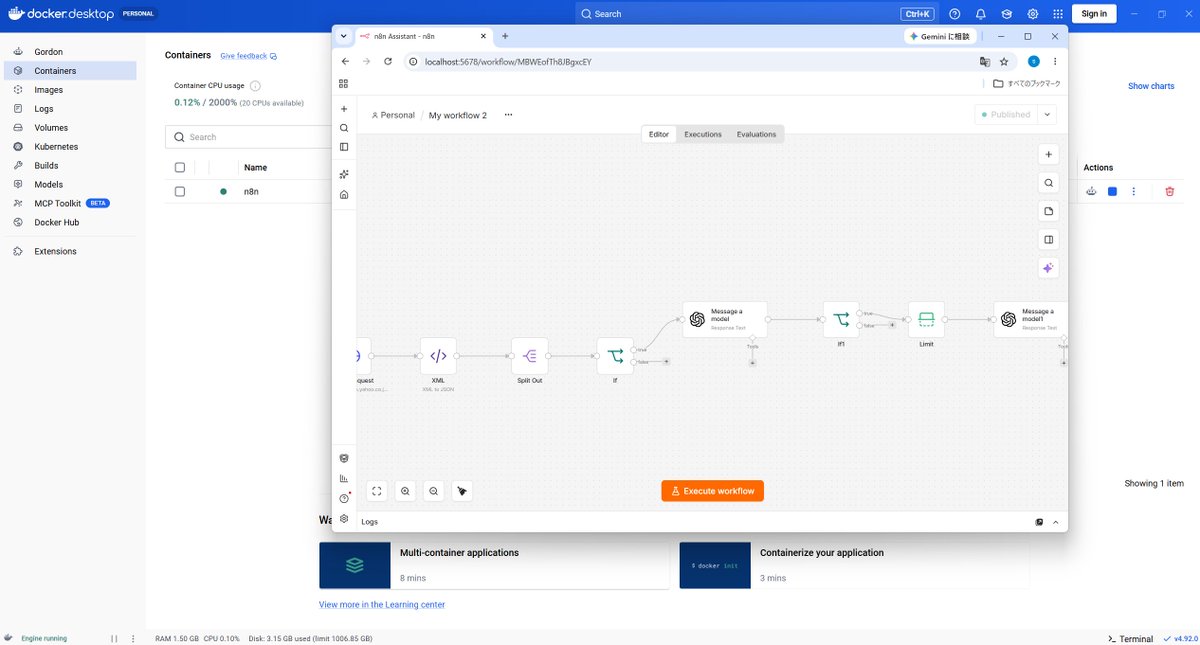Select the Limit node in the workflow
Screen dimensions: 1200x645
pos(926,319)
